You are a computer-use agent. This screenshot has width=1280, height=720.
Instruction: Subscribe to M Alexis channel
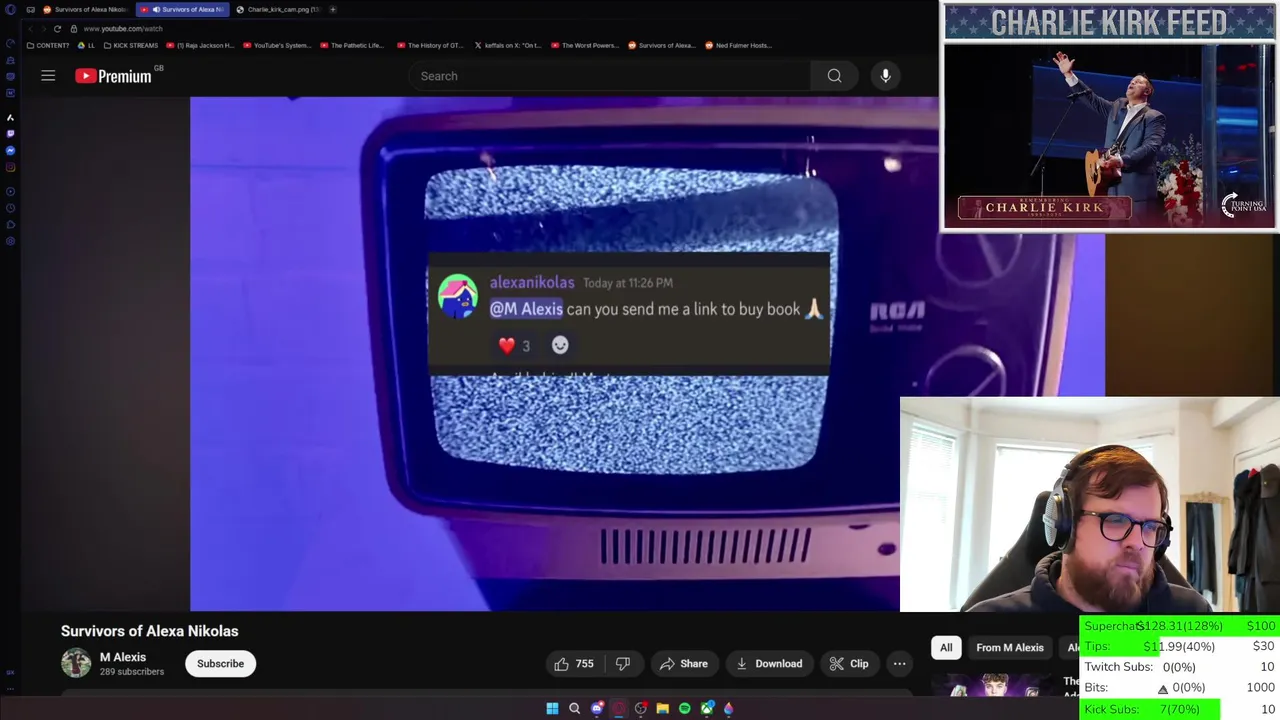pos(220,664)
